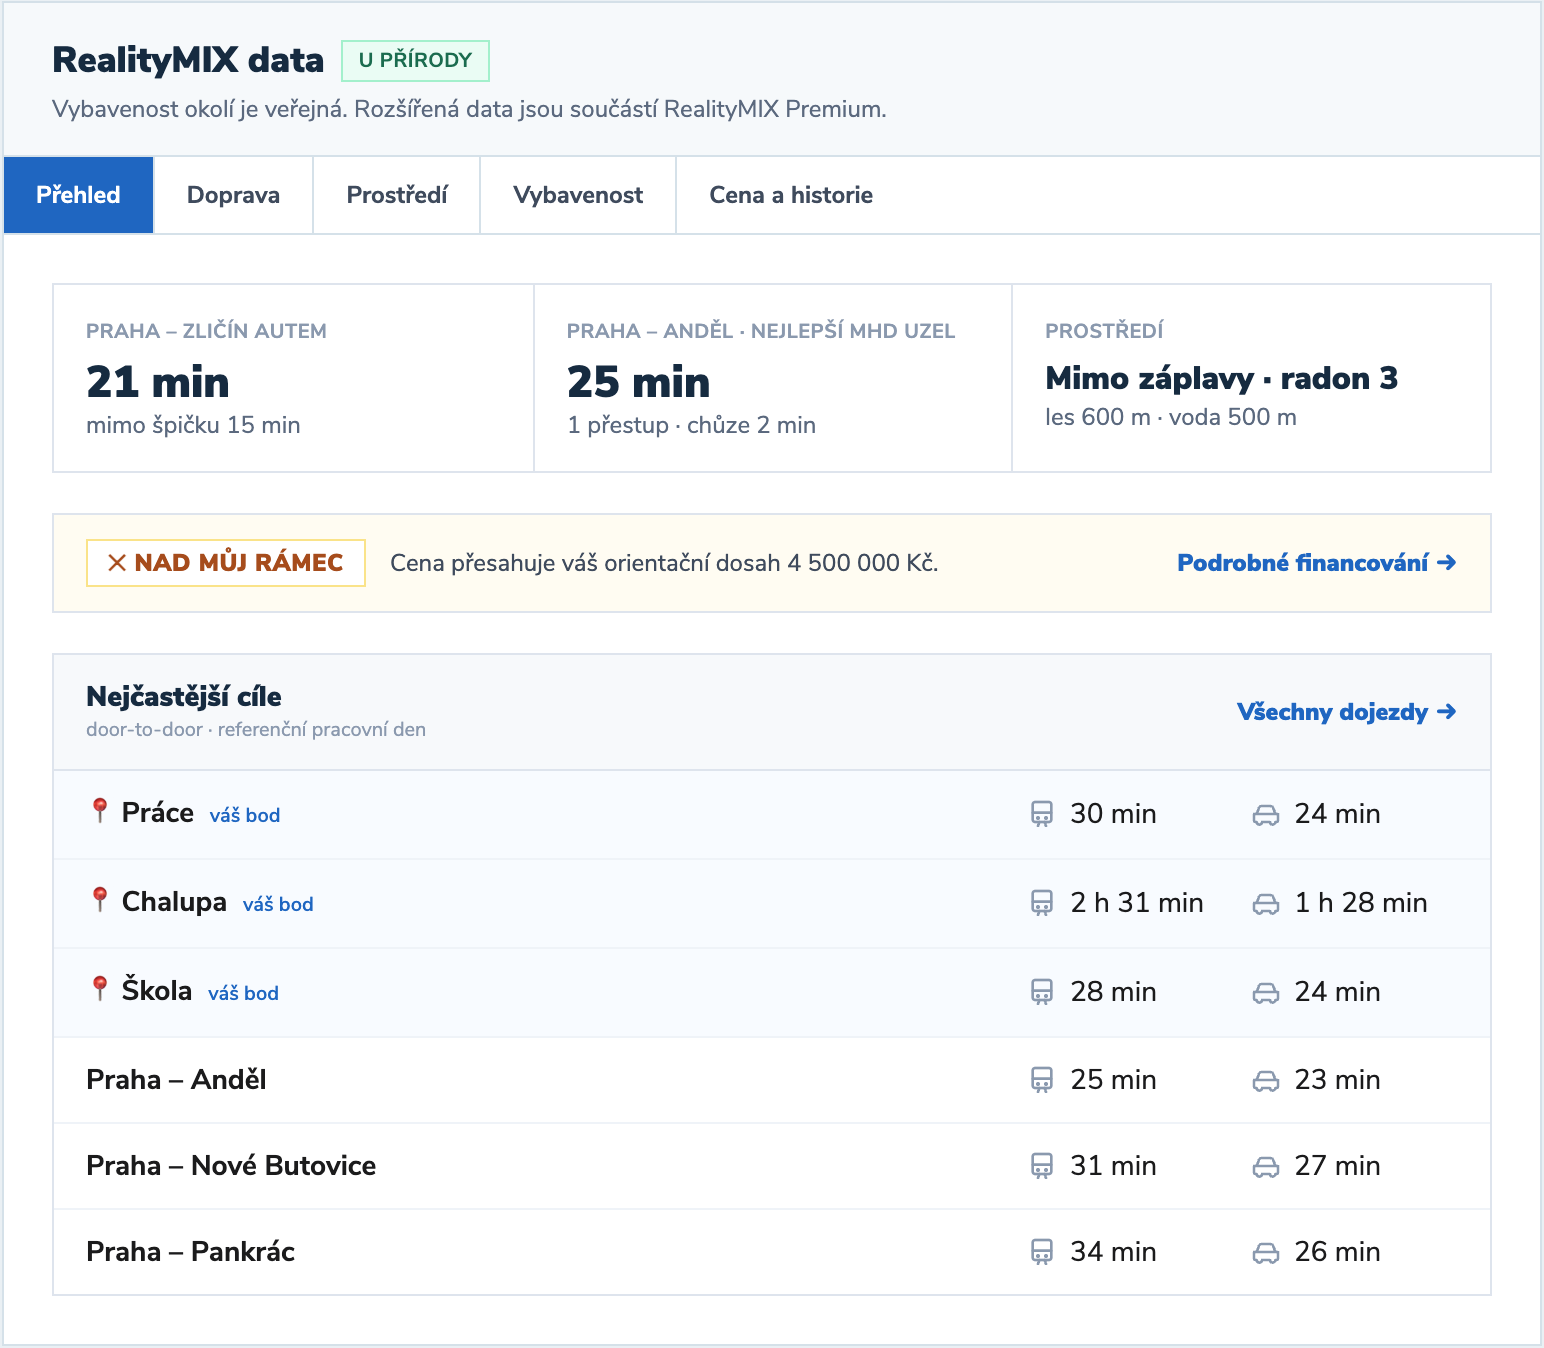The image size is (1544, 1348).
Task: Open the Podrobné financování link
Action: [x=1316, y=563]
